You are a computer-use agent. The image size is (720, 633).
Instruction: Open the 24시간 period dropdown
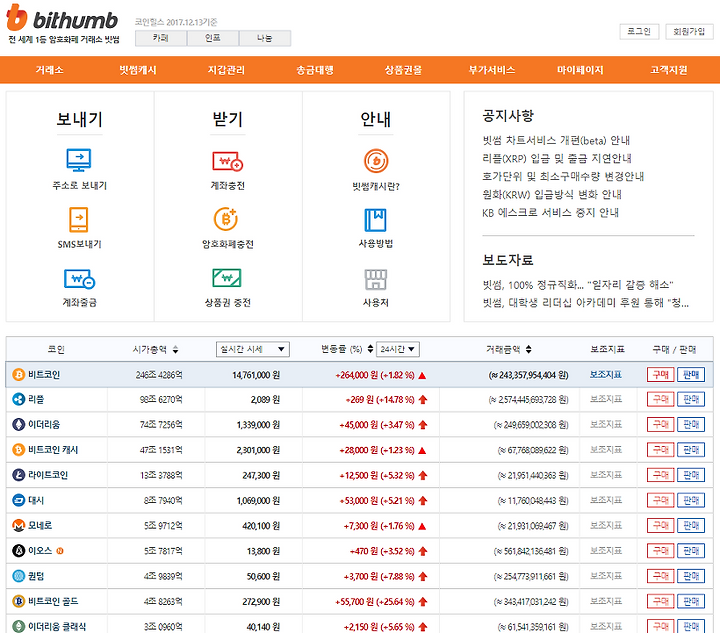click(x=398, y=349)
